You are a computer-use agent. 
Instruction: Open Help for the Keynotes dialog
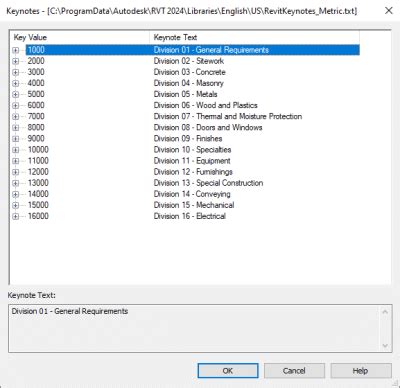coord(361,371)
